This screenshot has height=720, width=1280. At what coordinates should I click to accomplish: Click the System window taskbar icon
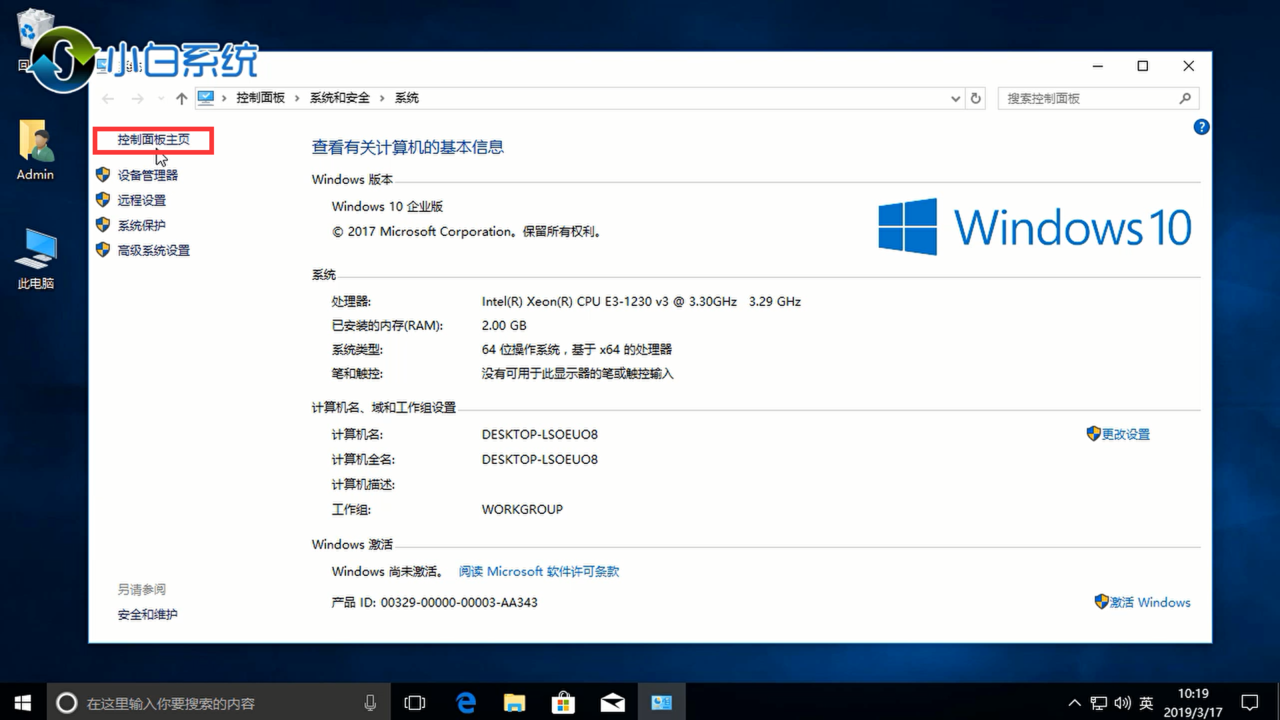pos(661,703)
